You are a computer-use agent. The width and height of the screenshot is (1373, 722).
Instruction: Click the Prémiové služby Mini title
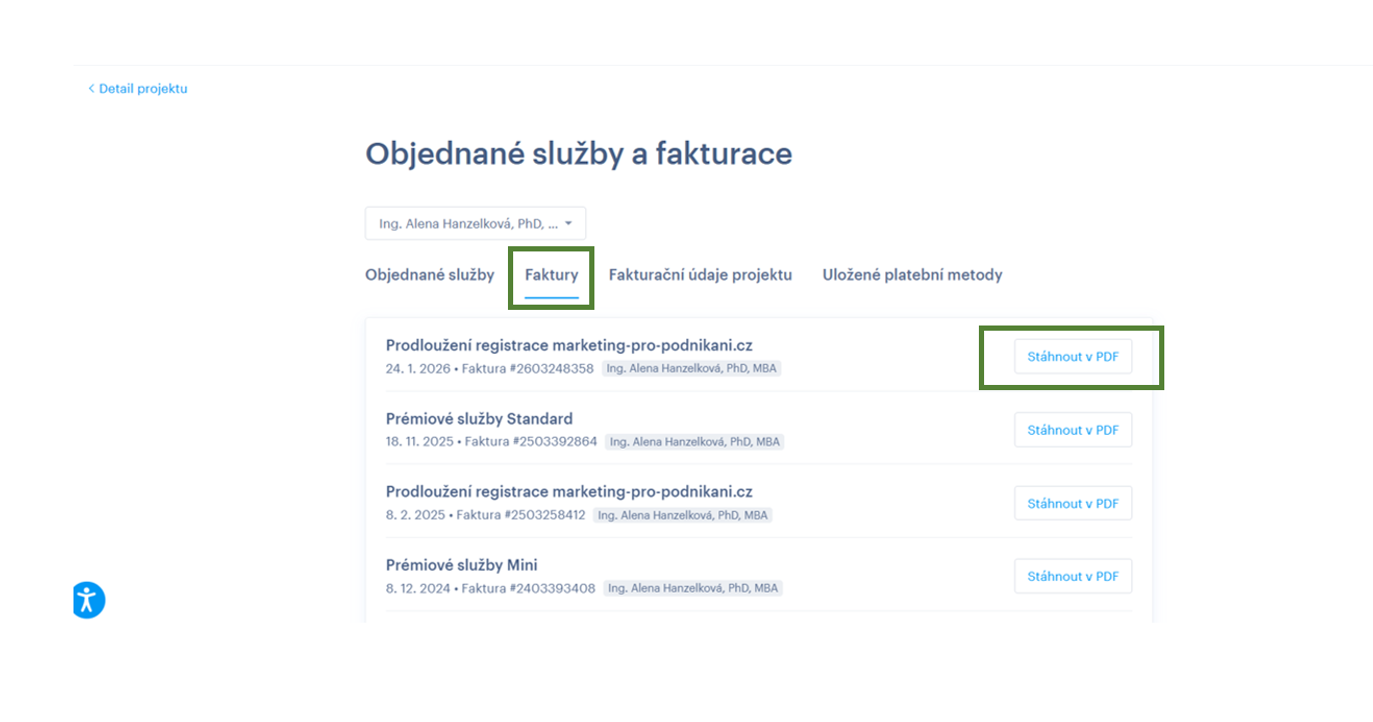462,564
